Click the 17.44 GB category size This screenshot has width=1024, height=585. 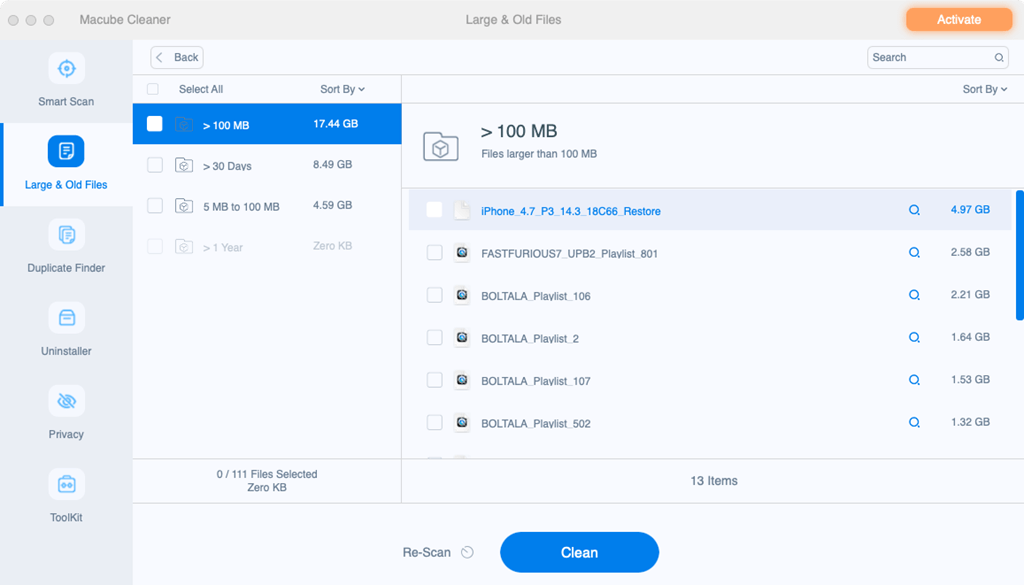click(336, 123)
